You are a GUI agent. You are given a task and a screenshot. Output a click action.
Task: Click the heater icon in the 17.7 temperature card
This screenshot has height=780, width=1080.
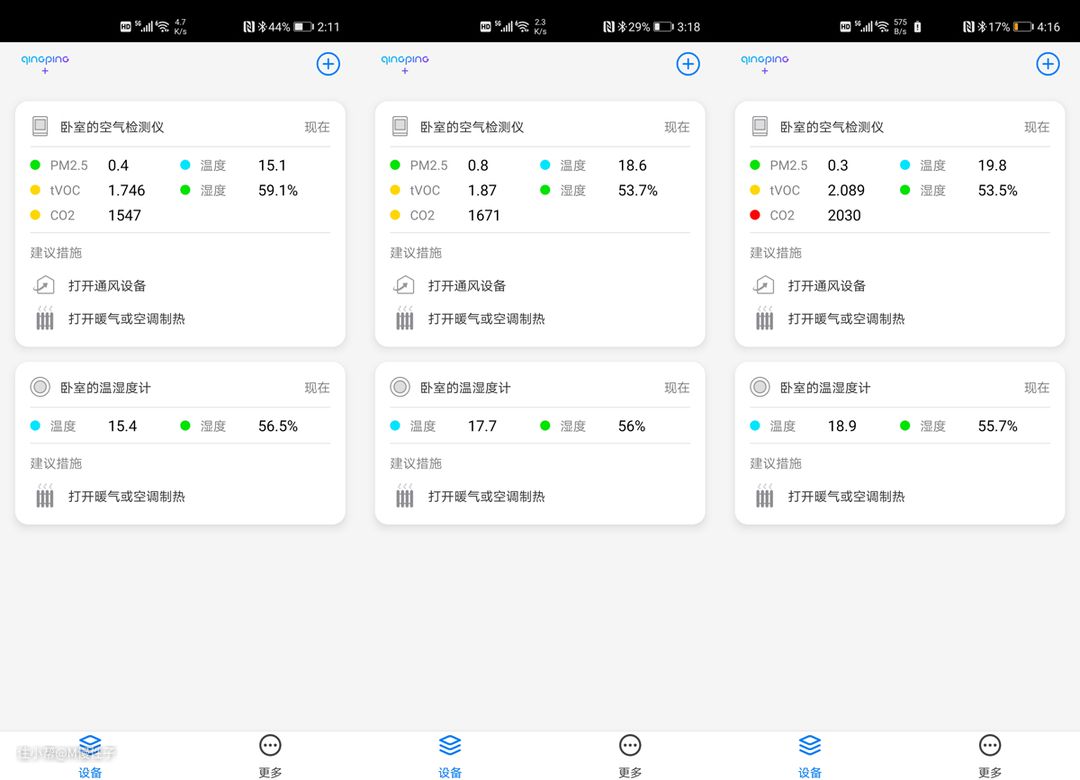tap(404, 496)
